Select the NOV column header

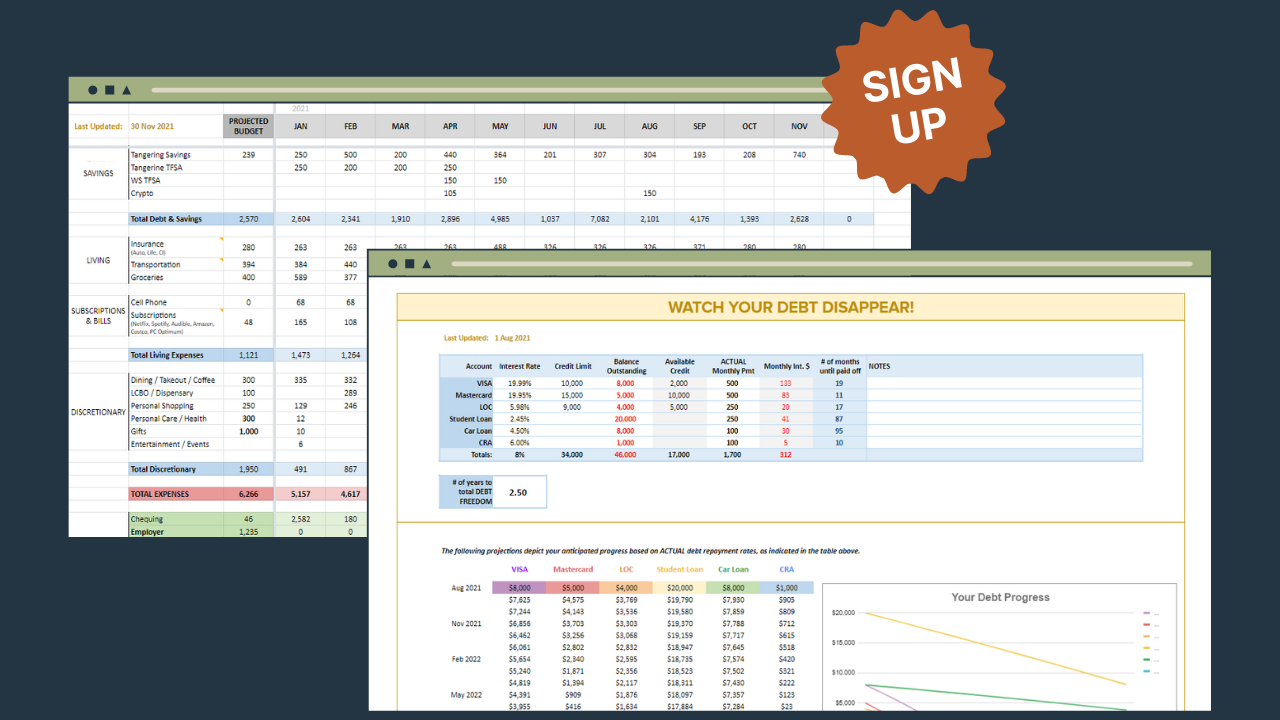[x=799, y=126]
